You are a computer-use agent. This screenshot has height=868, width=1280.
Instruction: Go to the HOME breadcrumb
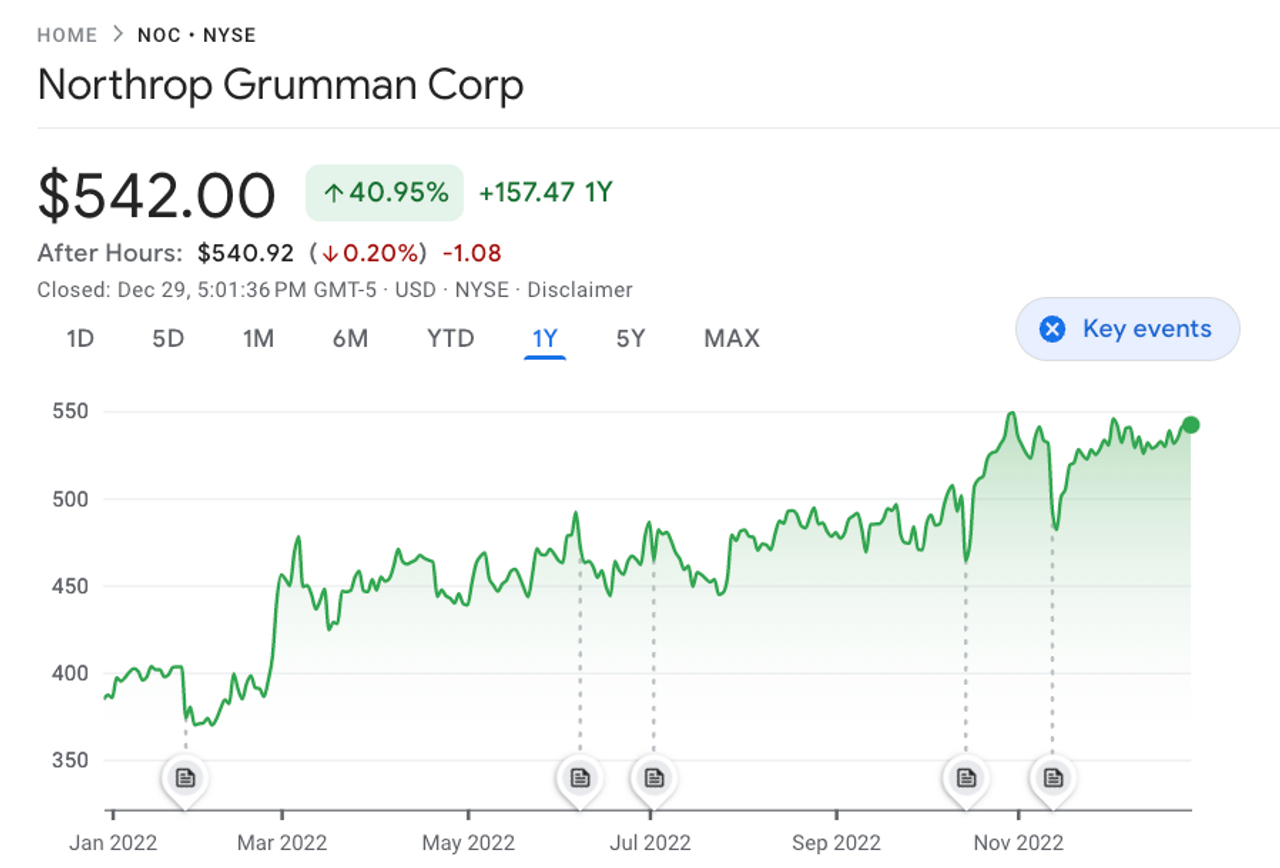(x=67, y=36)
